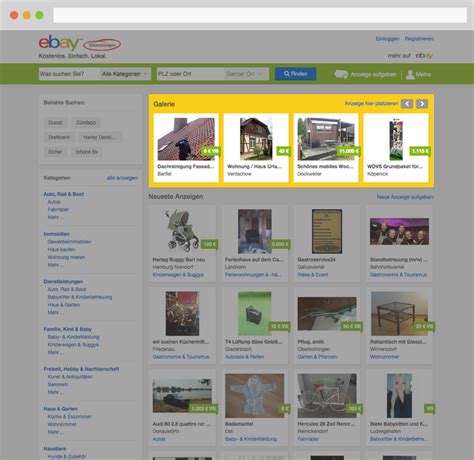The image size is (474, 460).
Task: Click the gallery previous arrow button
Action: tap(407, 104)
